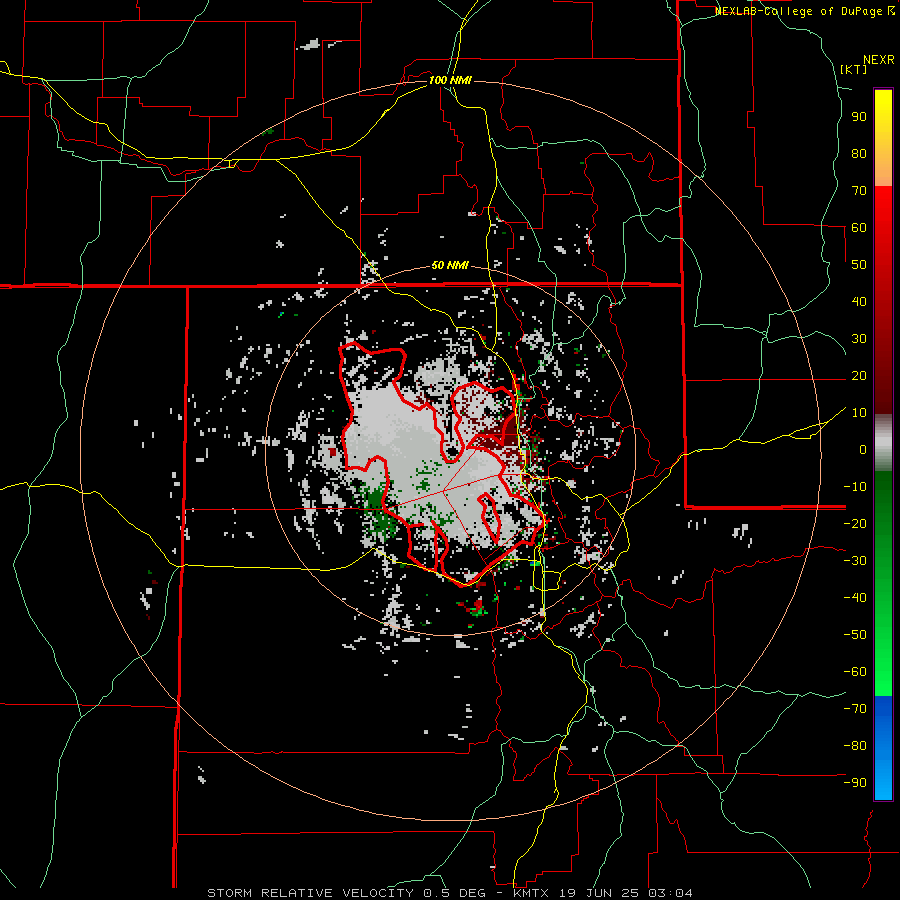Click the -50 value on the velocity scale
Viewport: 900px width, 900px height.
click(x=855, y=635)
